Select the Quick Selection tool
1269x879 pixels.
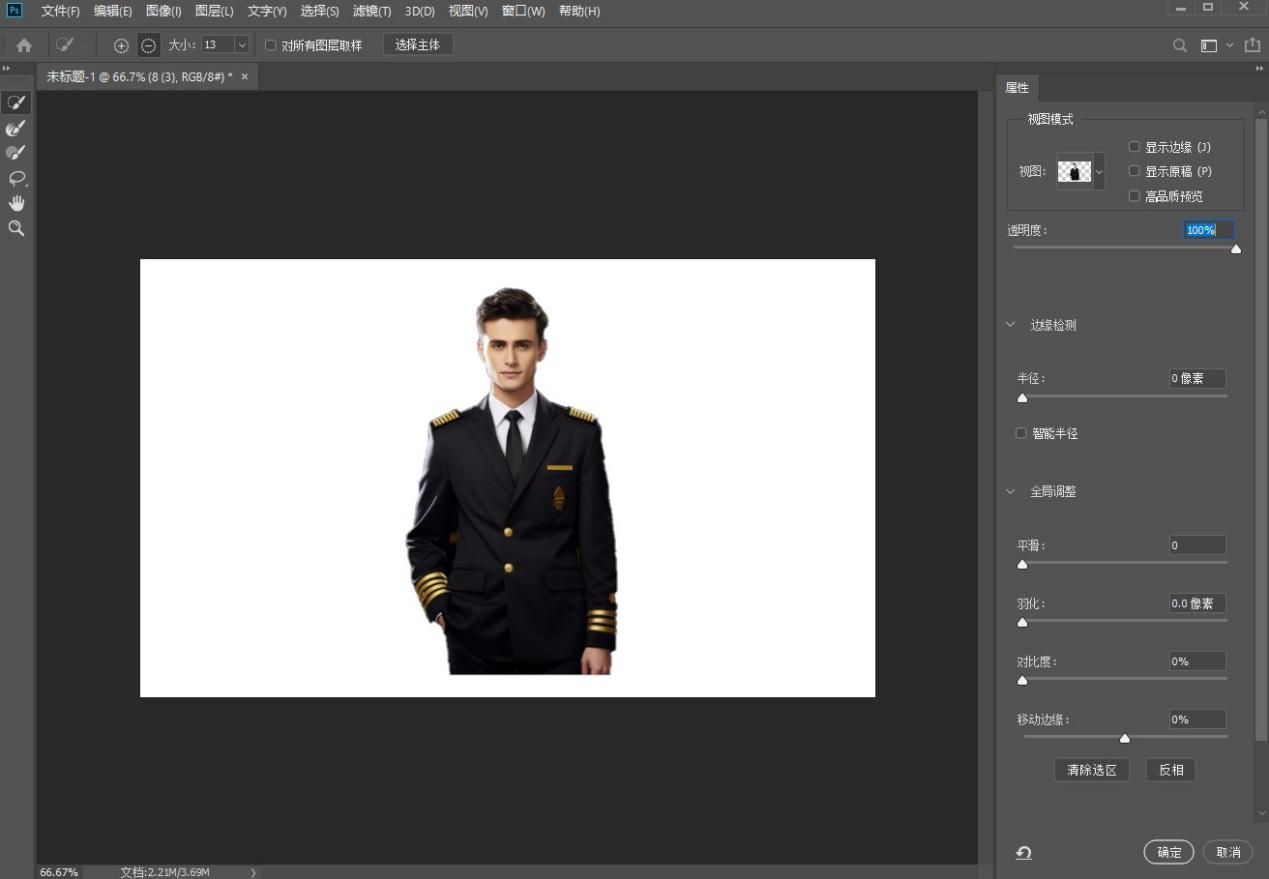[x=16, y=102]
